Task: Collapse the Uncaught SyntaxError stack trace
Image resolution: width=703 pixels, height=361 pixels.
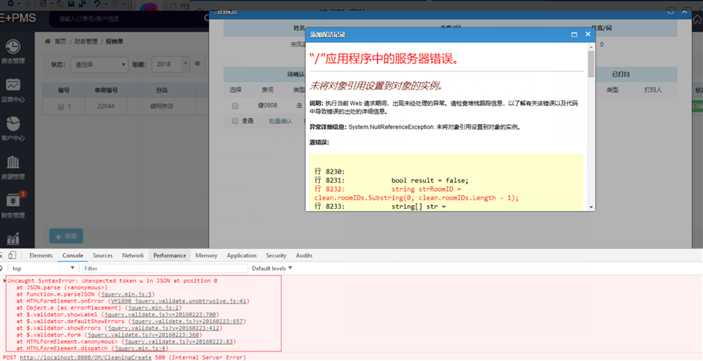Action: tap(4, 281)
